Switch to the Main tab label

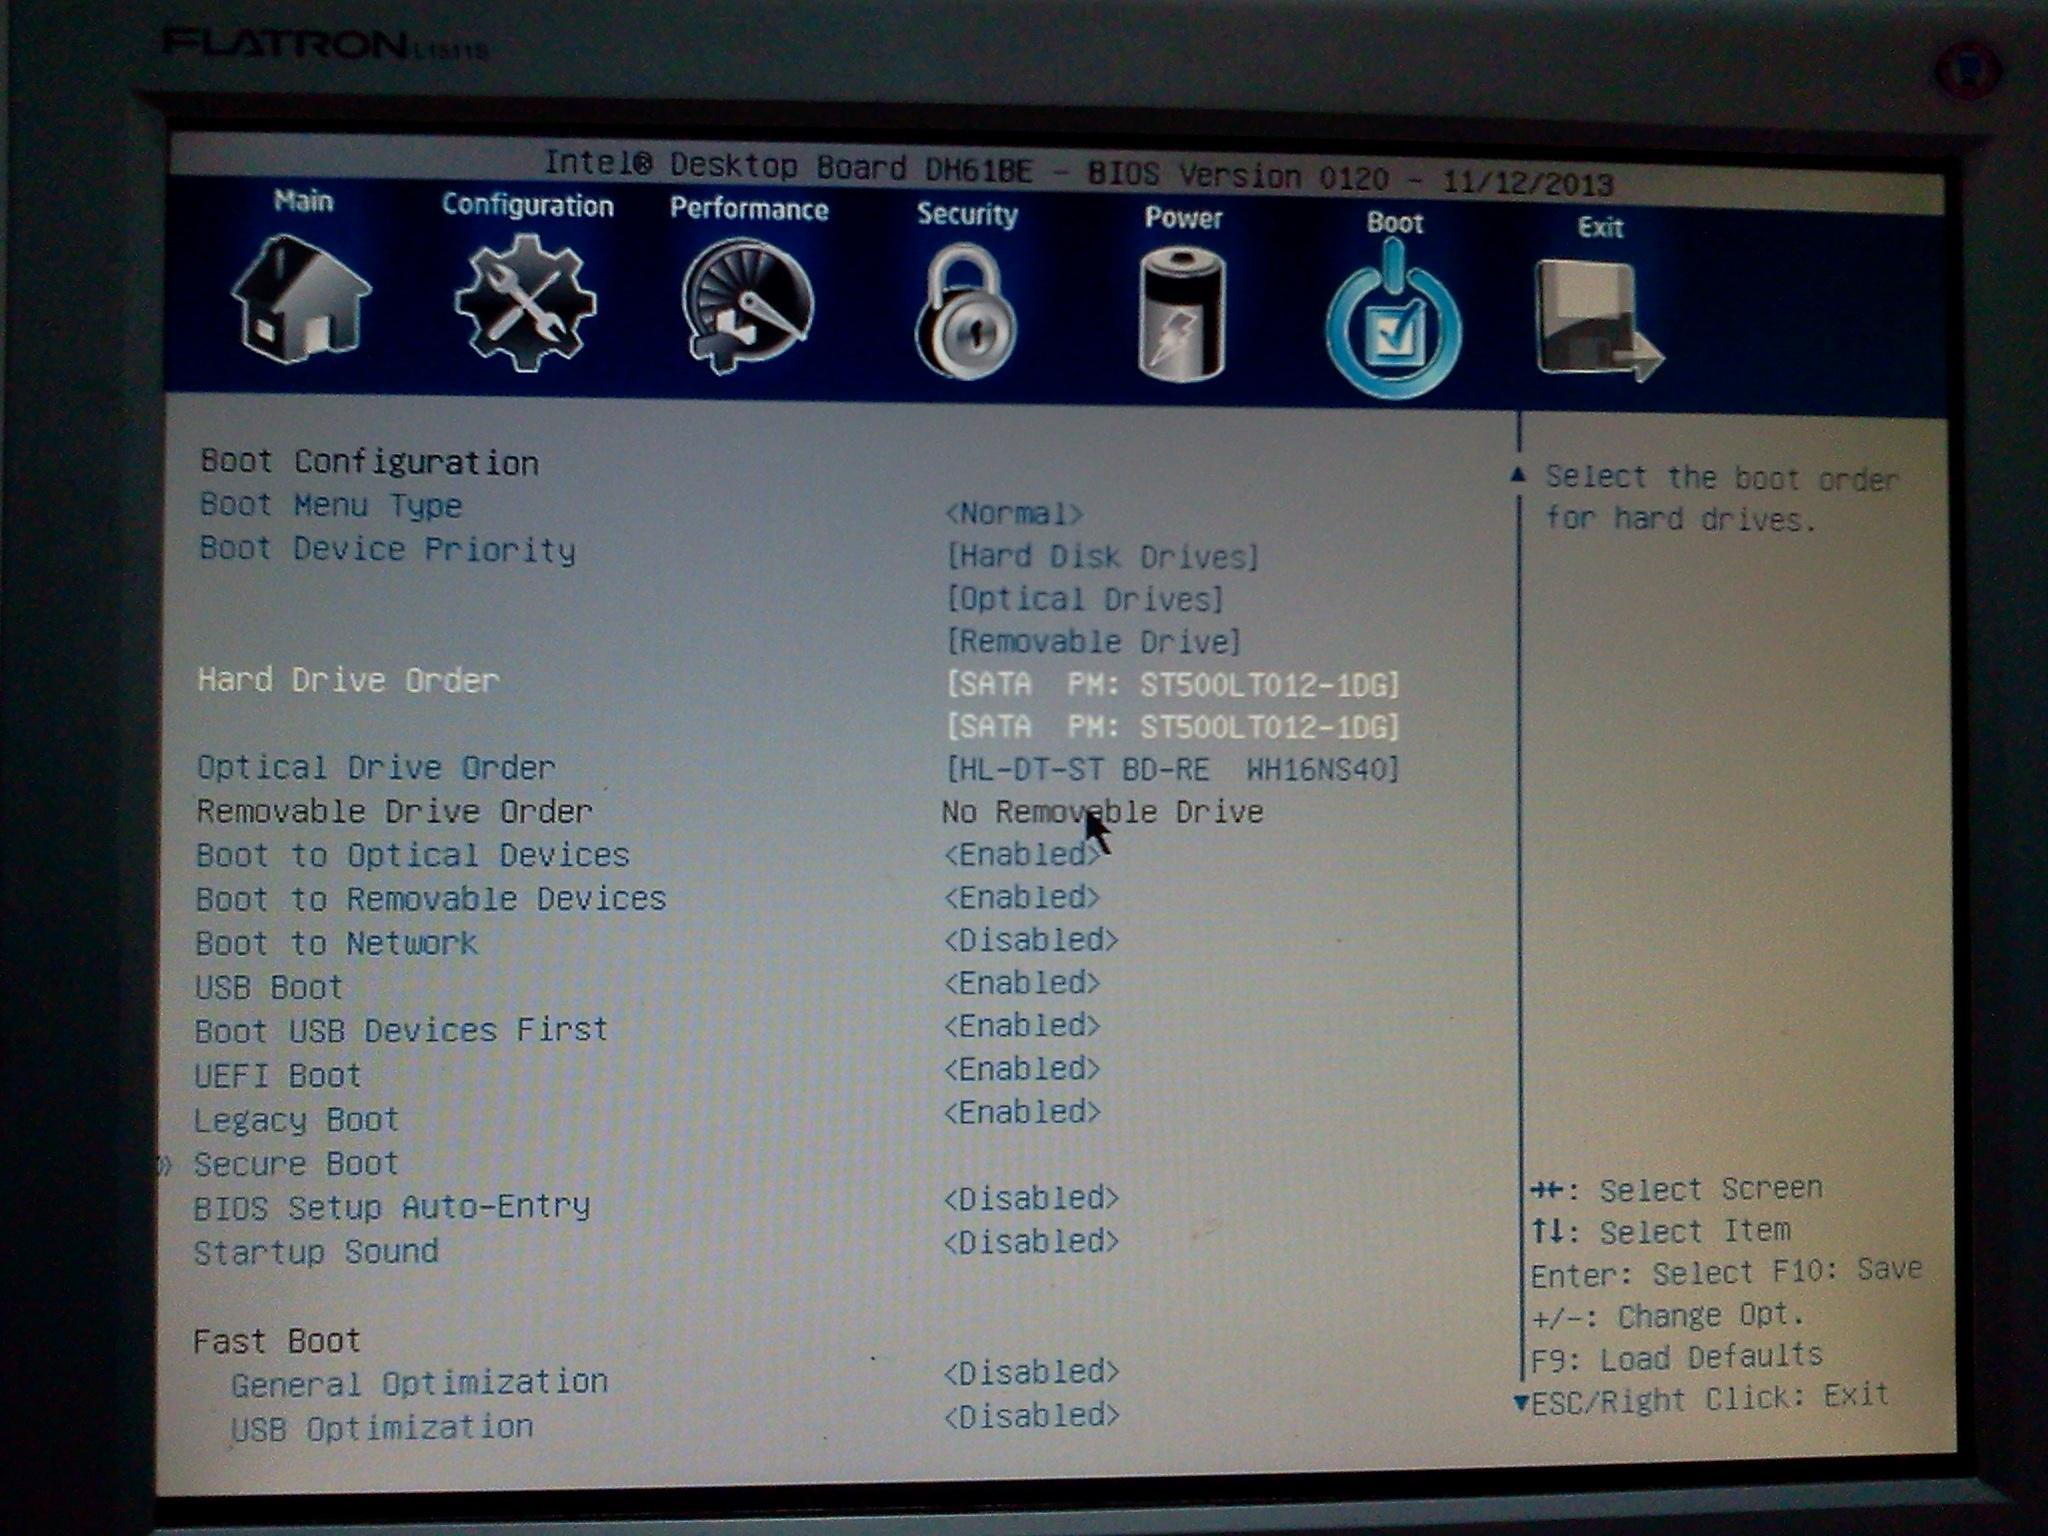pyautogui.click(x=303, y=201)
